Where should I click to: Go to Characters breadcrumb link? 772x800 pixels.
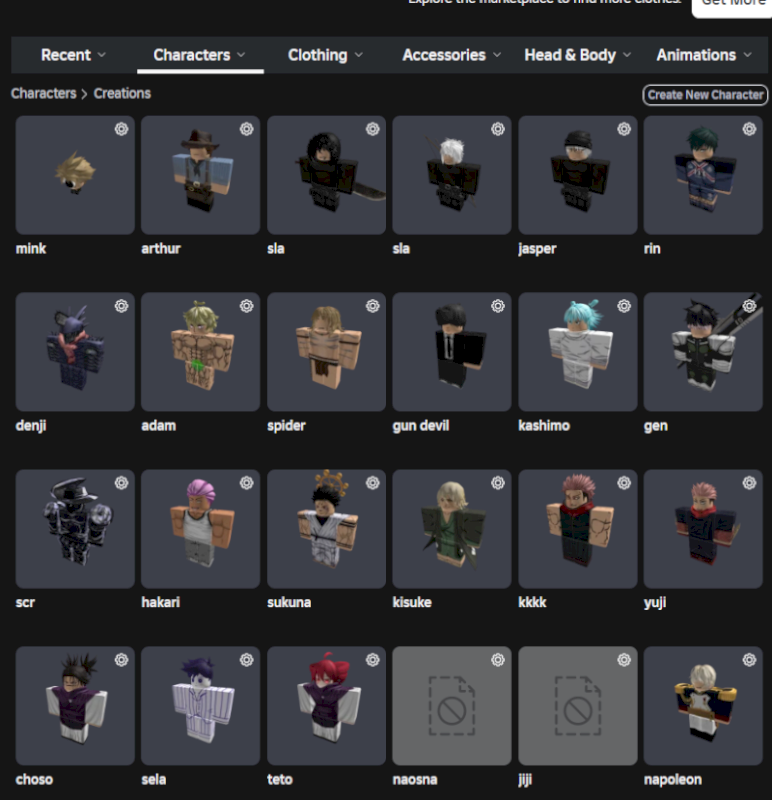point(43,93)
